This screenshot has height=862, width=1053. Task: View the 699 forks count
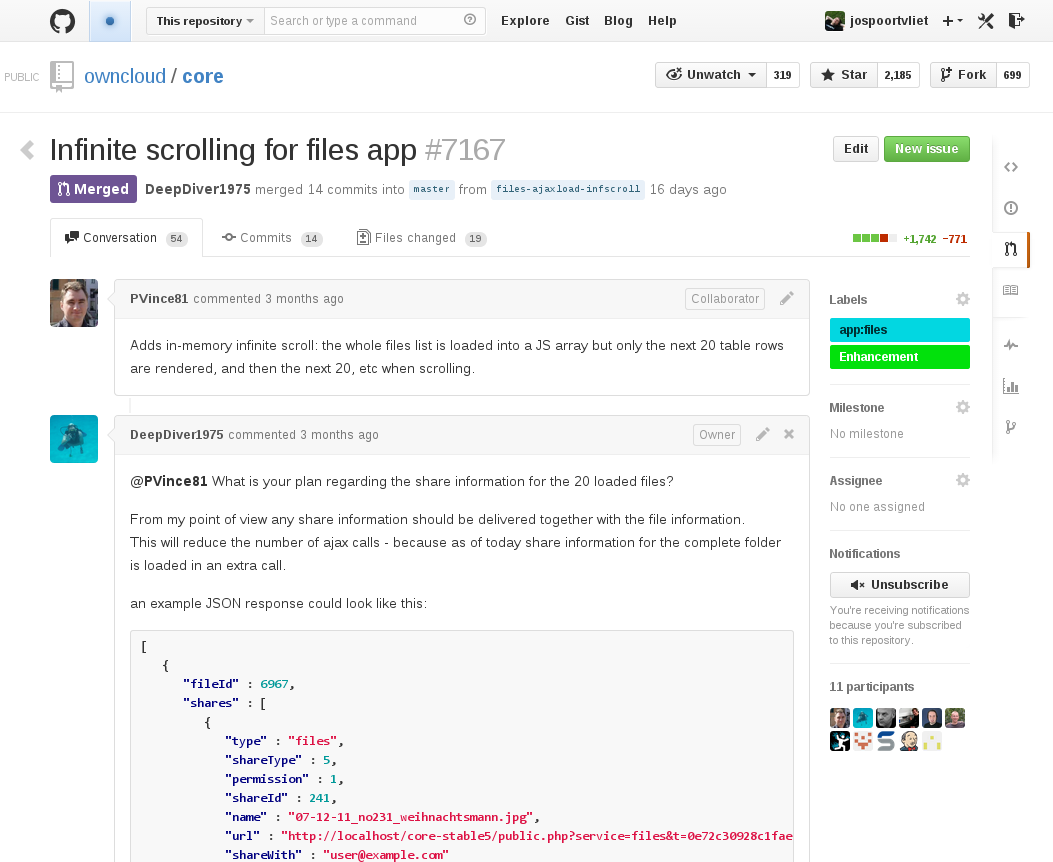(x=1012, y=75)
